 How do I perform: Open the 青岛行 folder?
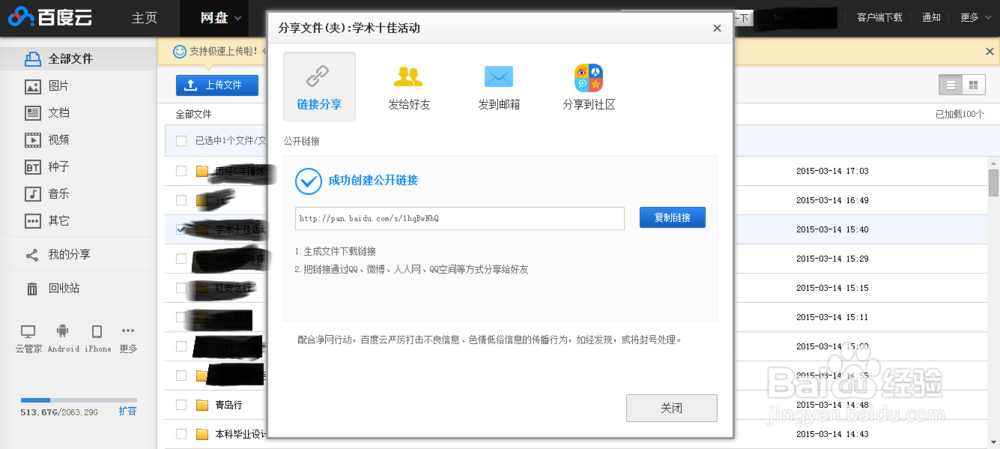228,405
